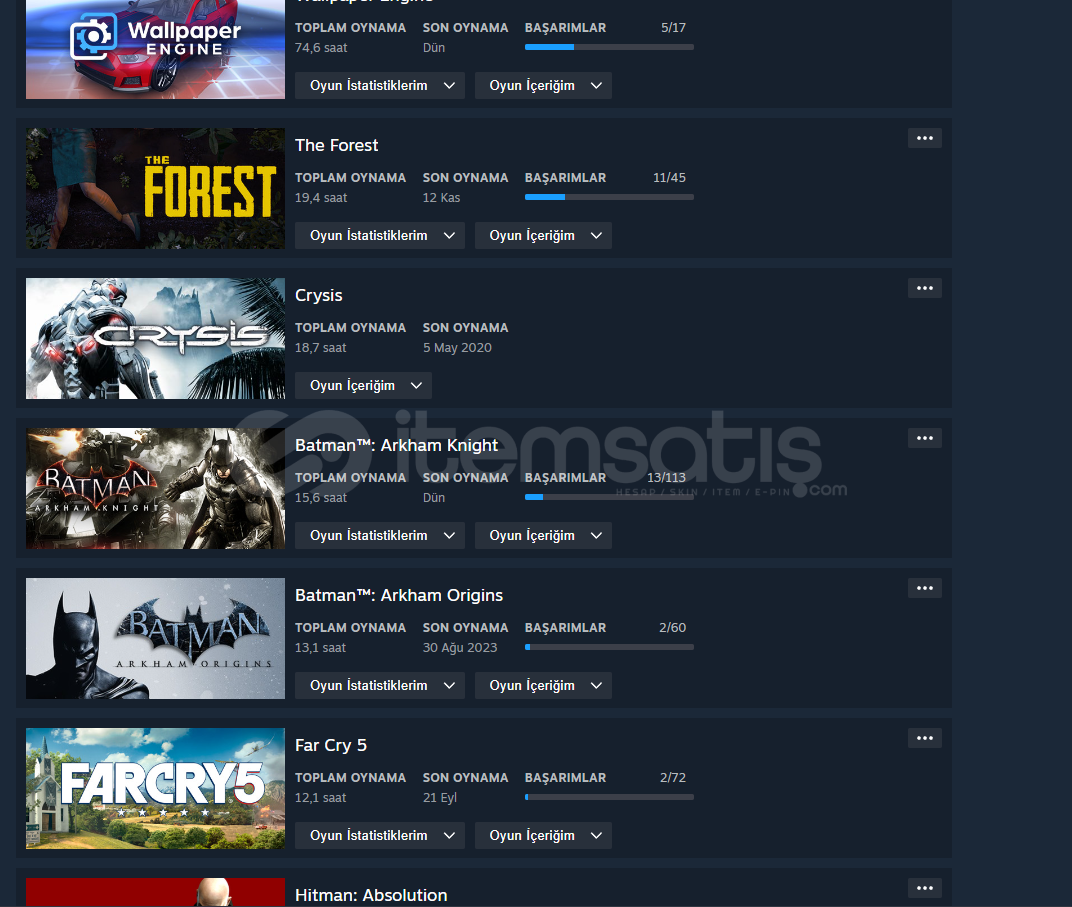Click the 74,6 saat playtime value
This screenshot has height=907, width=1072.
[x=321, y=48]
